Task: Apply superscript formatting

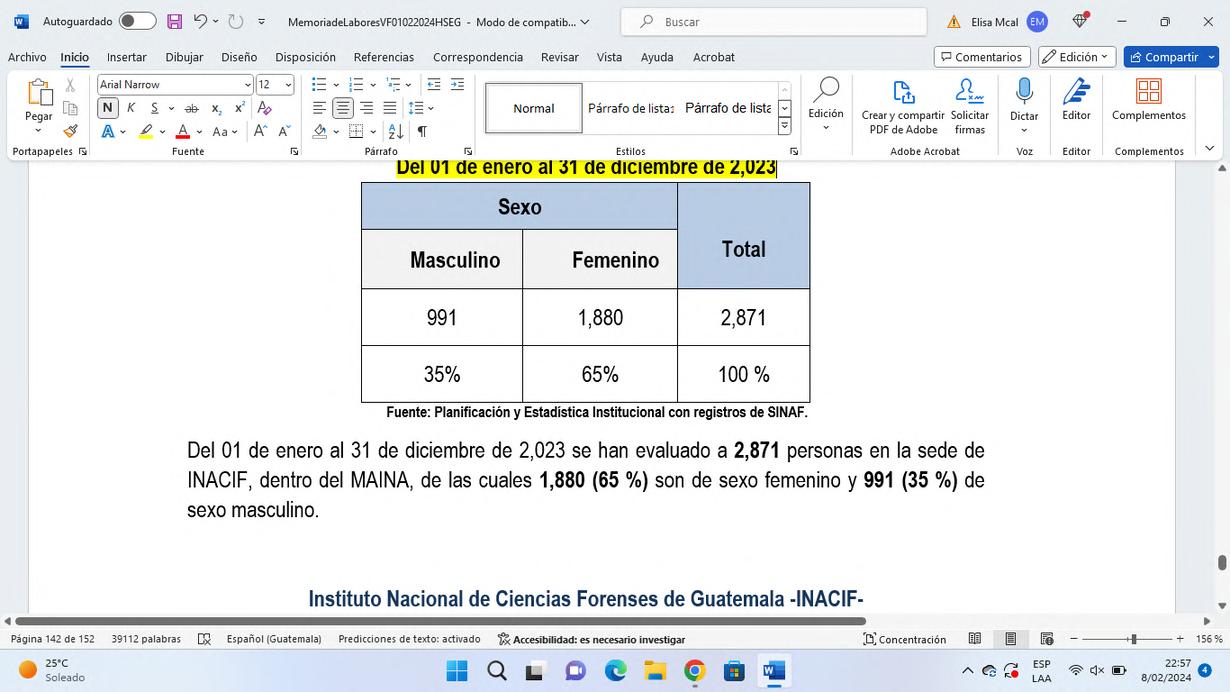Action: click(240, 108)
